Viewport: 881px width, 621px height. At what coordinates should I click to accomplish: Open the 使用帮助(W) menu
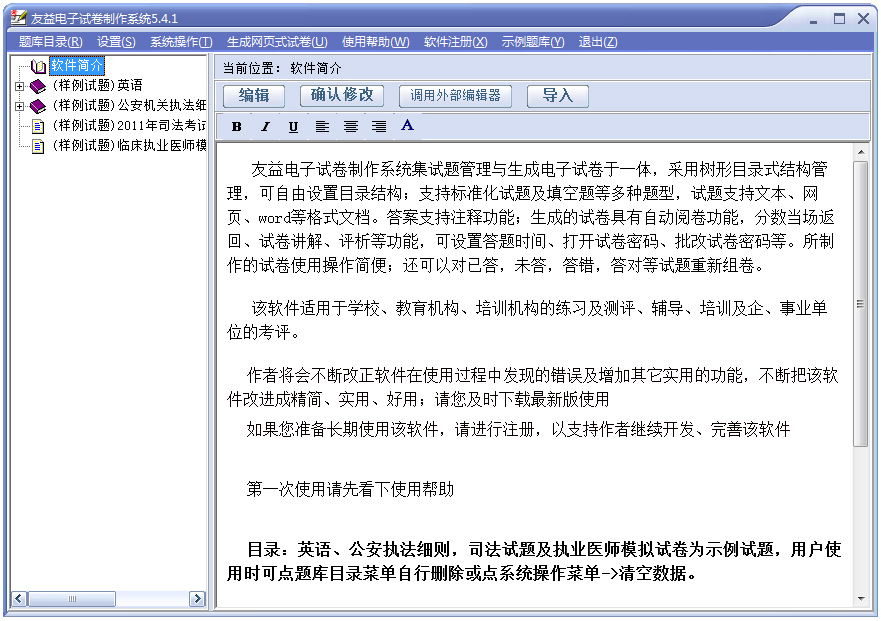coord(376,42)
